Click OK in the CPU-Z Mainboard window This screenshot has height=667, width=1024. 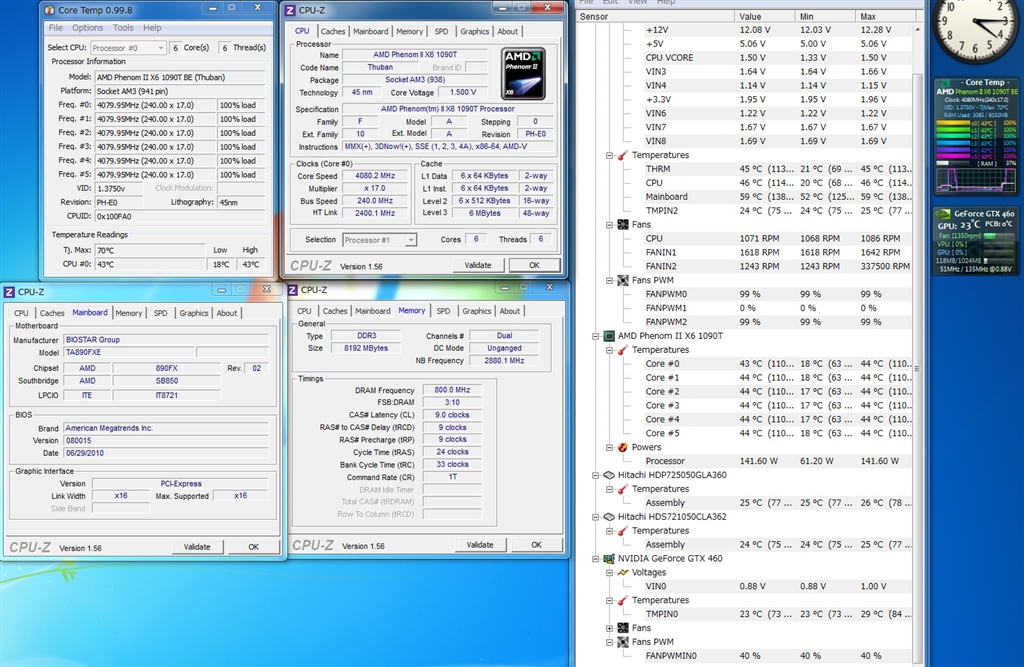click(x=253, y=547)
